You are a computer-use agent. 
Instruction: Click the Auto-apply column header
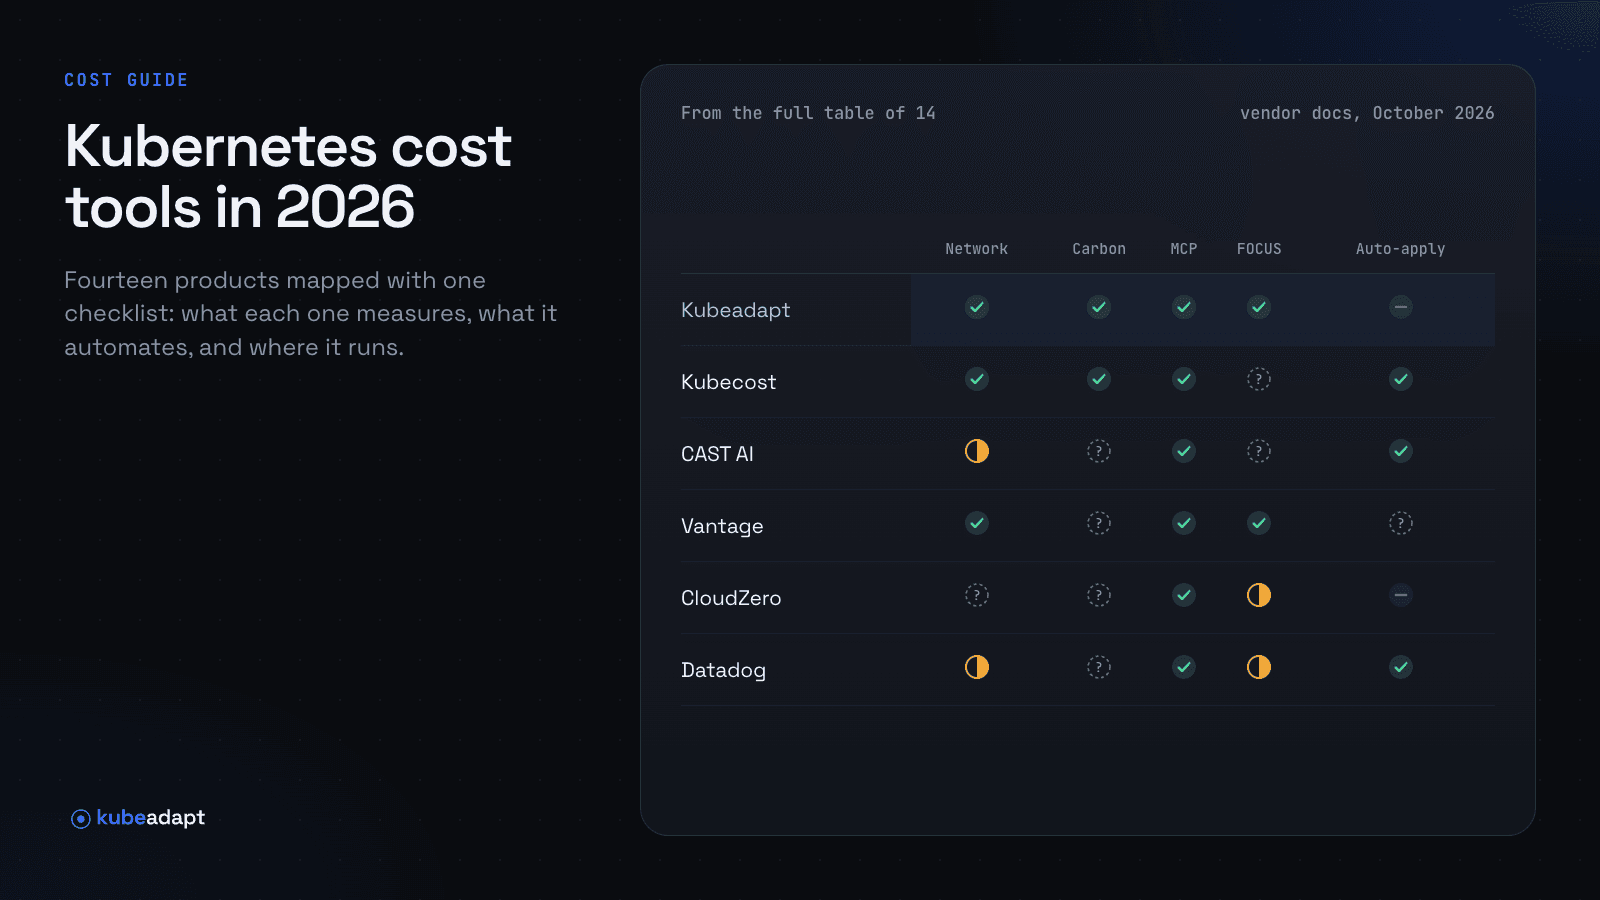tap(1401, 249)
